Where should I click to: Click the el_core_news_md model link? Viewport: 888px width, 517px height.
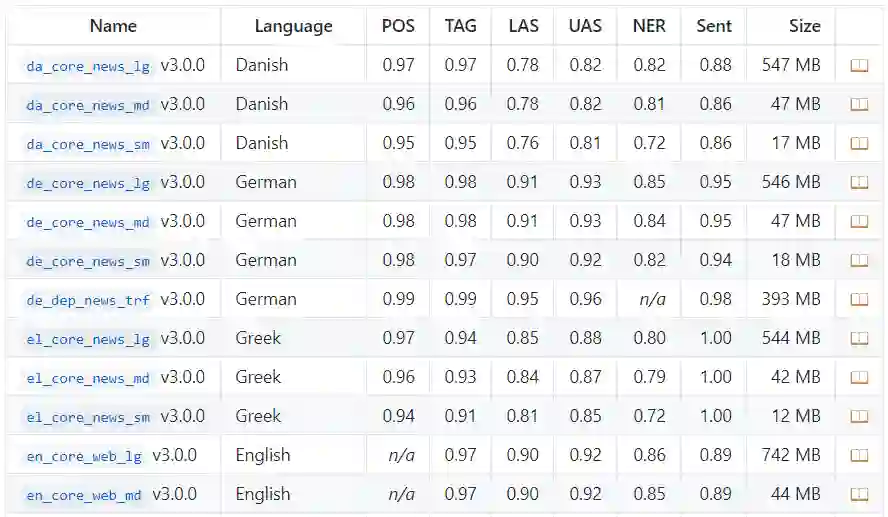tap(88, 378)
